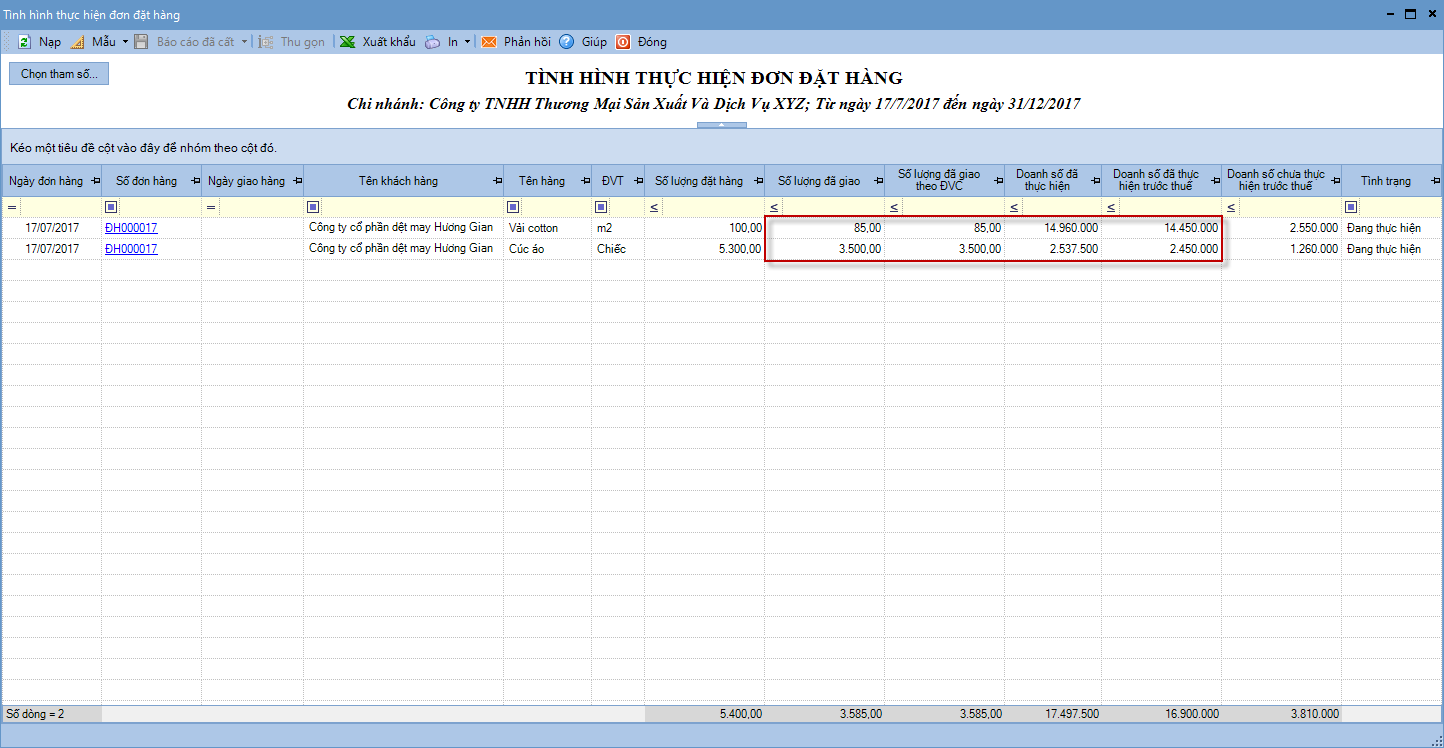This screenshot has width=1444, height=748.
Task: Pin the Tình trạng column
Action: [x=1434, y=181]
